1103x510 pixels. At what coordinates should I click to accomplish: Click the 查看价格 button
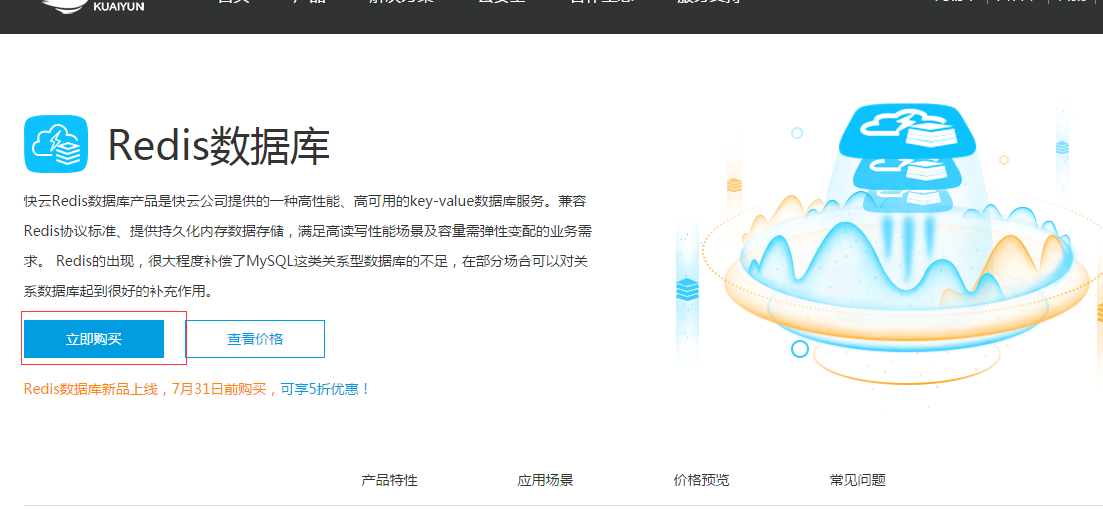255,339
